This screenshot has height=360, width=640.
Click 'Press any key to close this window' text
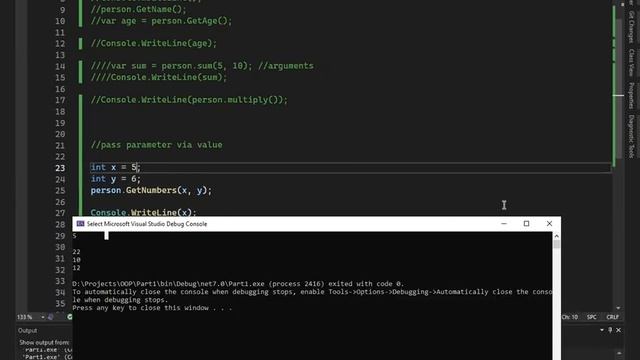pyautogui.click(x=152, y=308)
